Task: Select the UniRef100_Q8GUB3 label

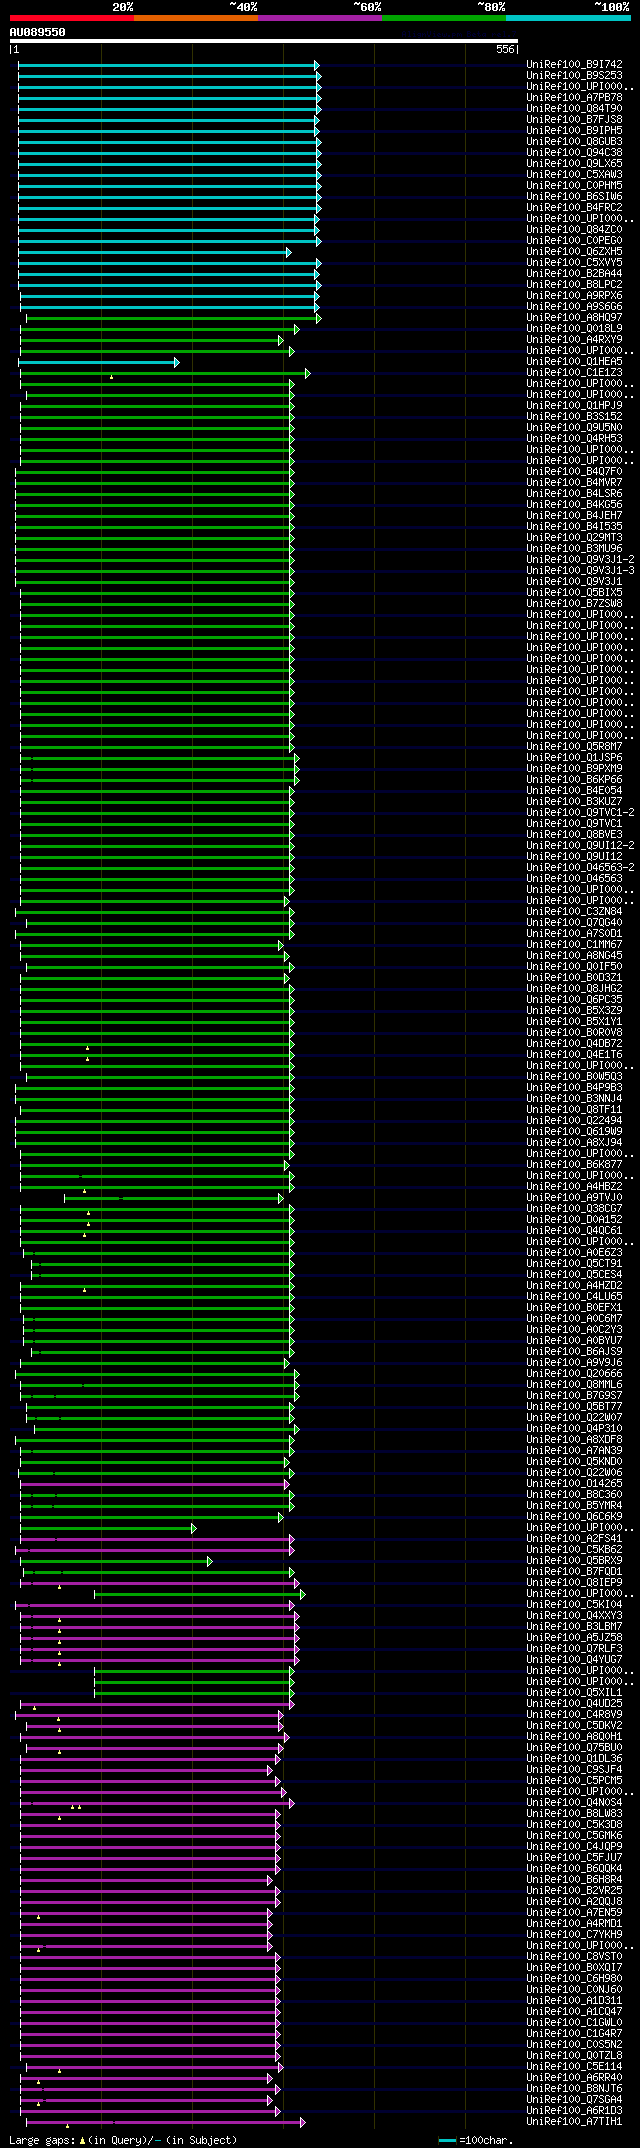Action: coord(574,141)
